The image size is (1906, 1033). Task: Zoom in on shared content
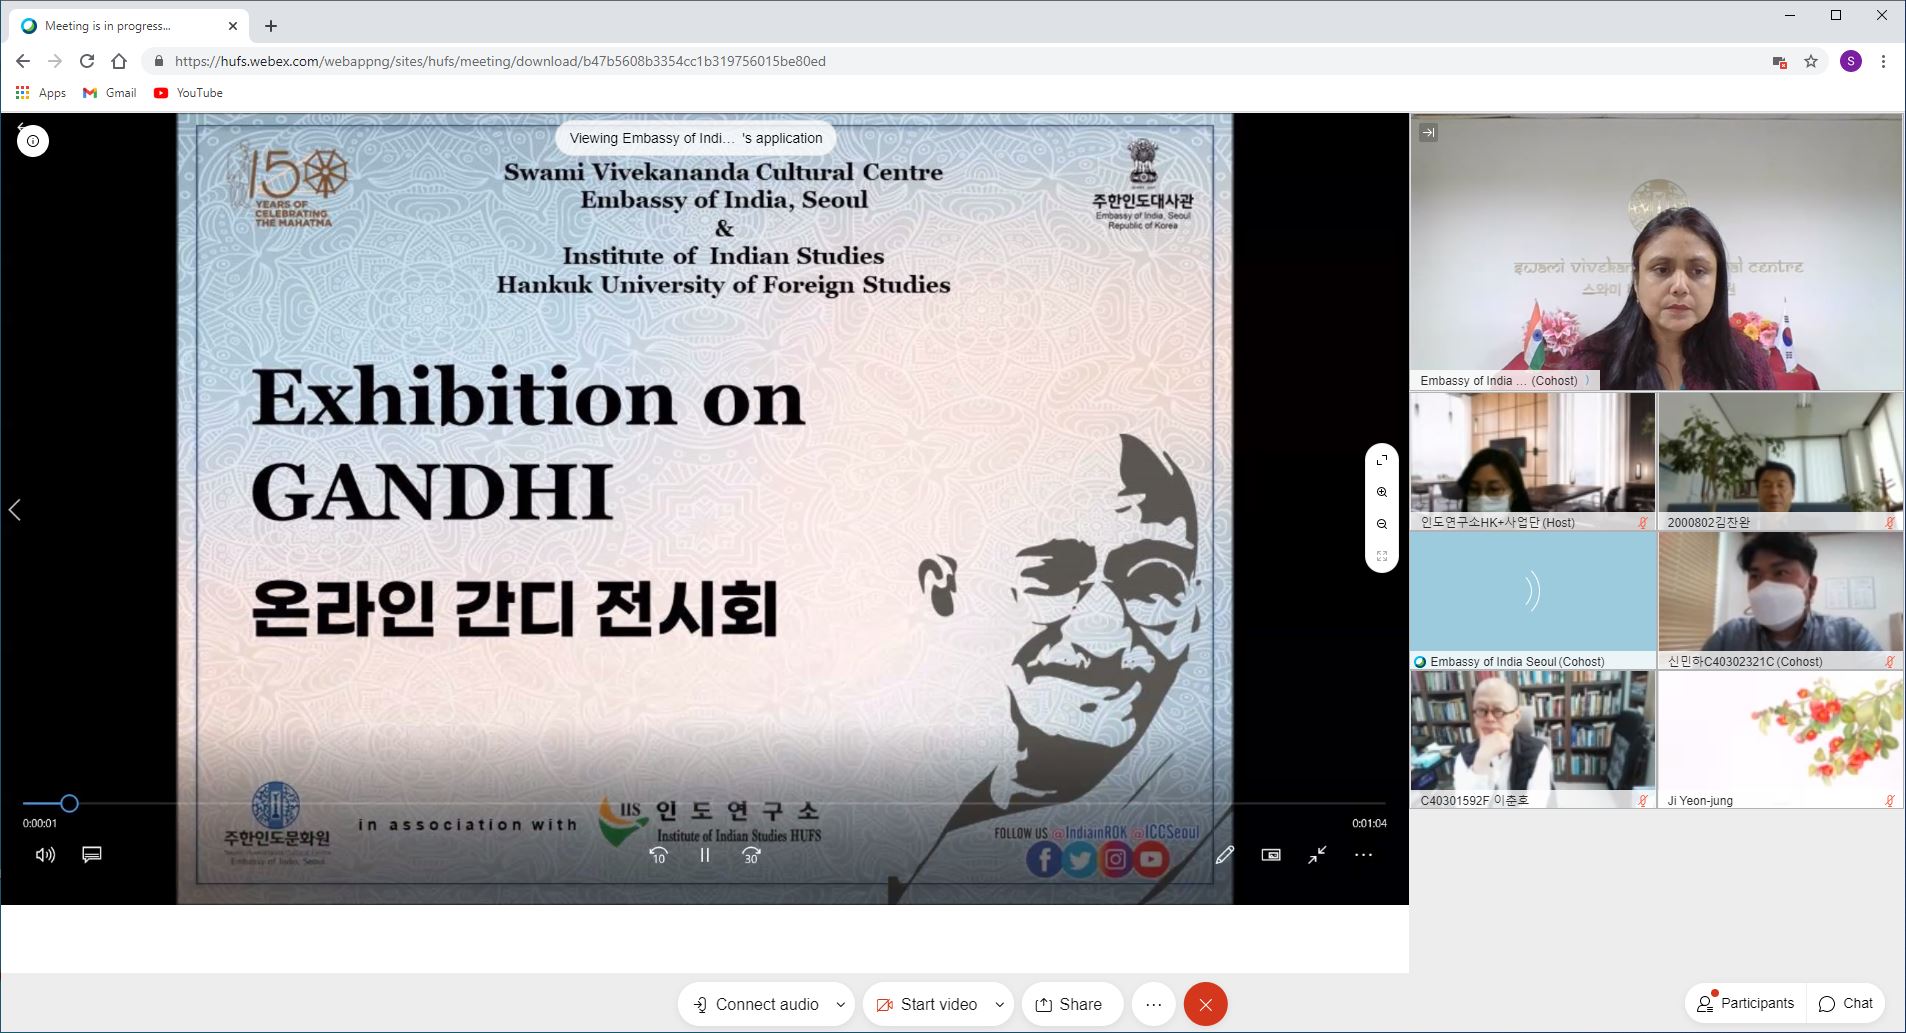(1381, 492)
